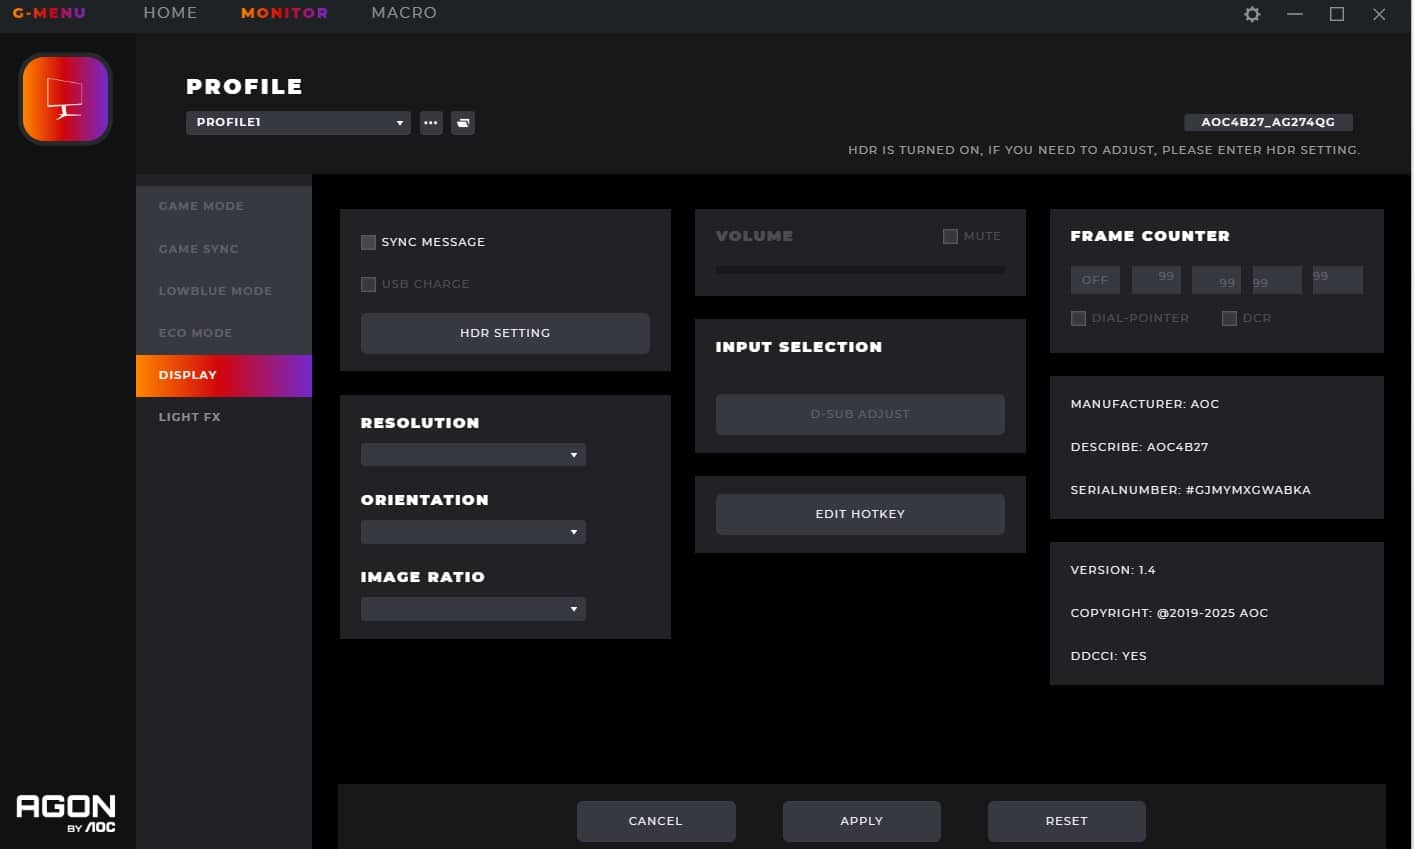The image size is (1414, 849).
Task: Click the HDR Setting button
Action: click(505, 333)
